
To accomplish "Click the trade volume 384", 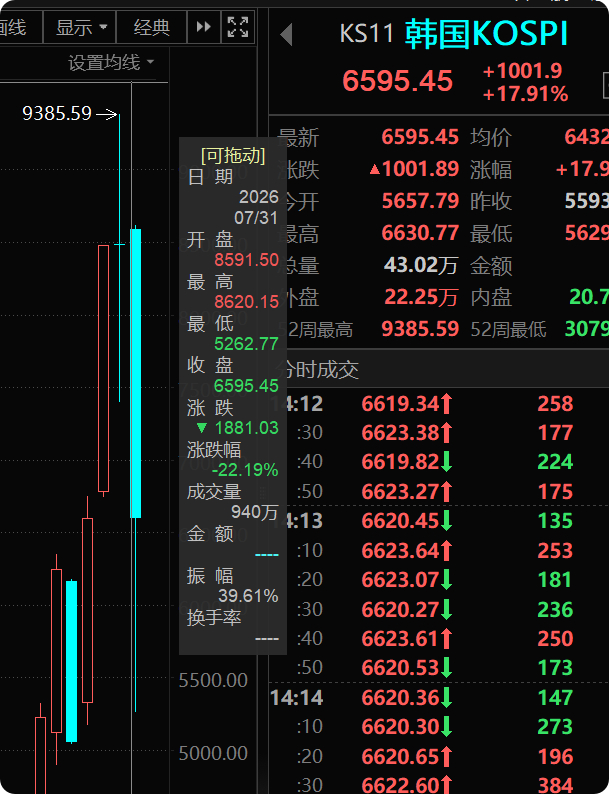I will 555,785.
